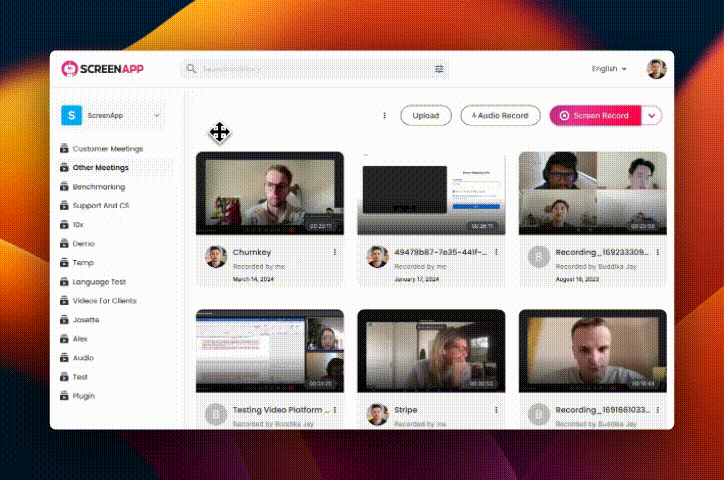
Task: Click the Plugin folder icon
Action: 64,396
